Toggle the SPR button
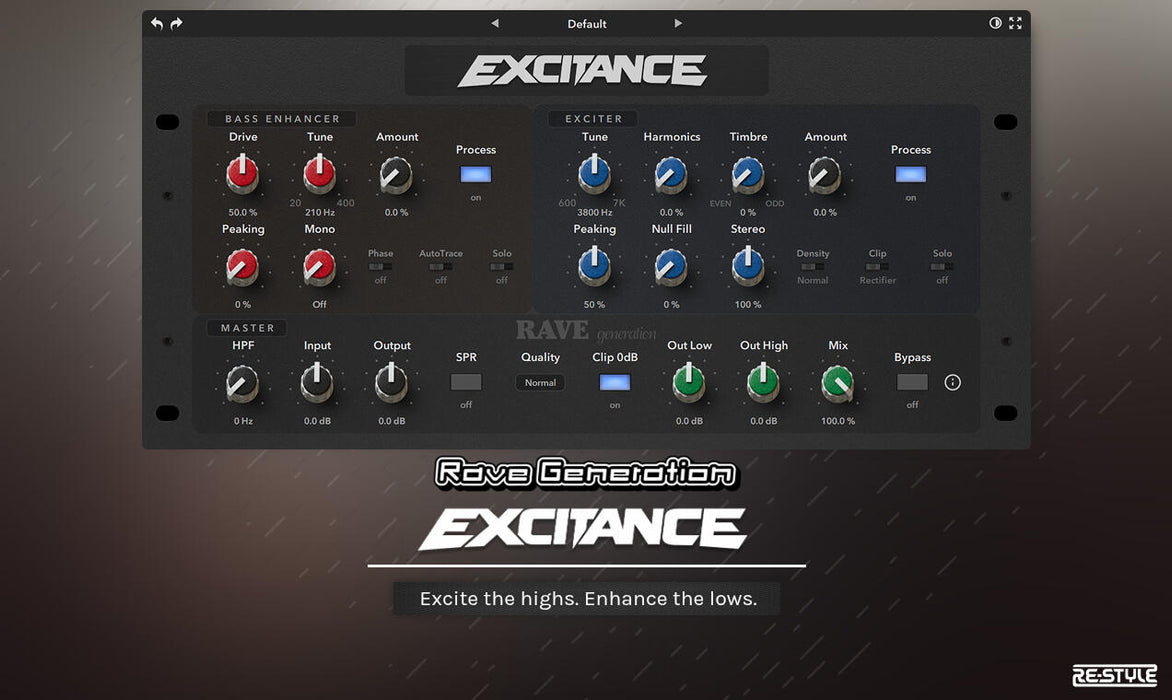 click(x=466, y=382)
